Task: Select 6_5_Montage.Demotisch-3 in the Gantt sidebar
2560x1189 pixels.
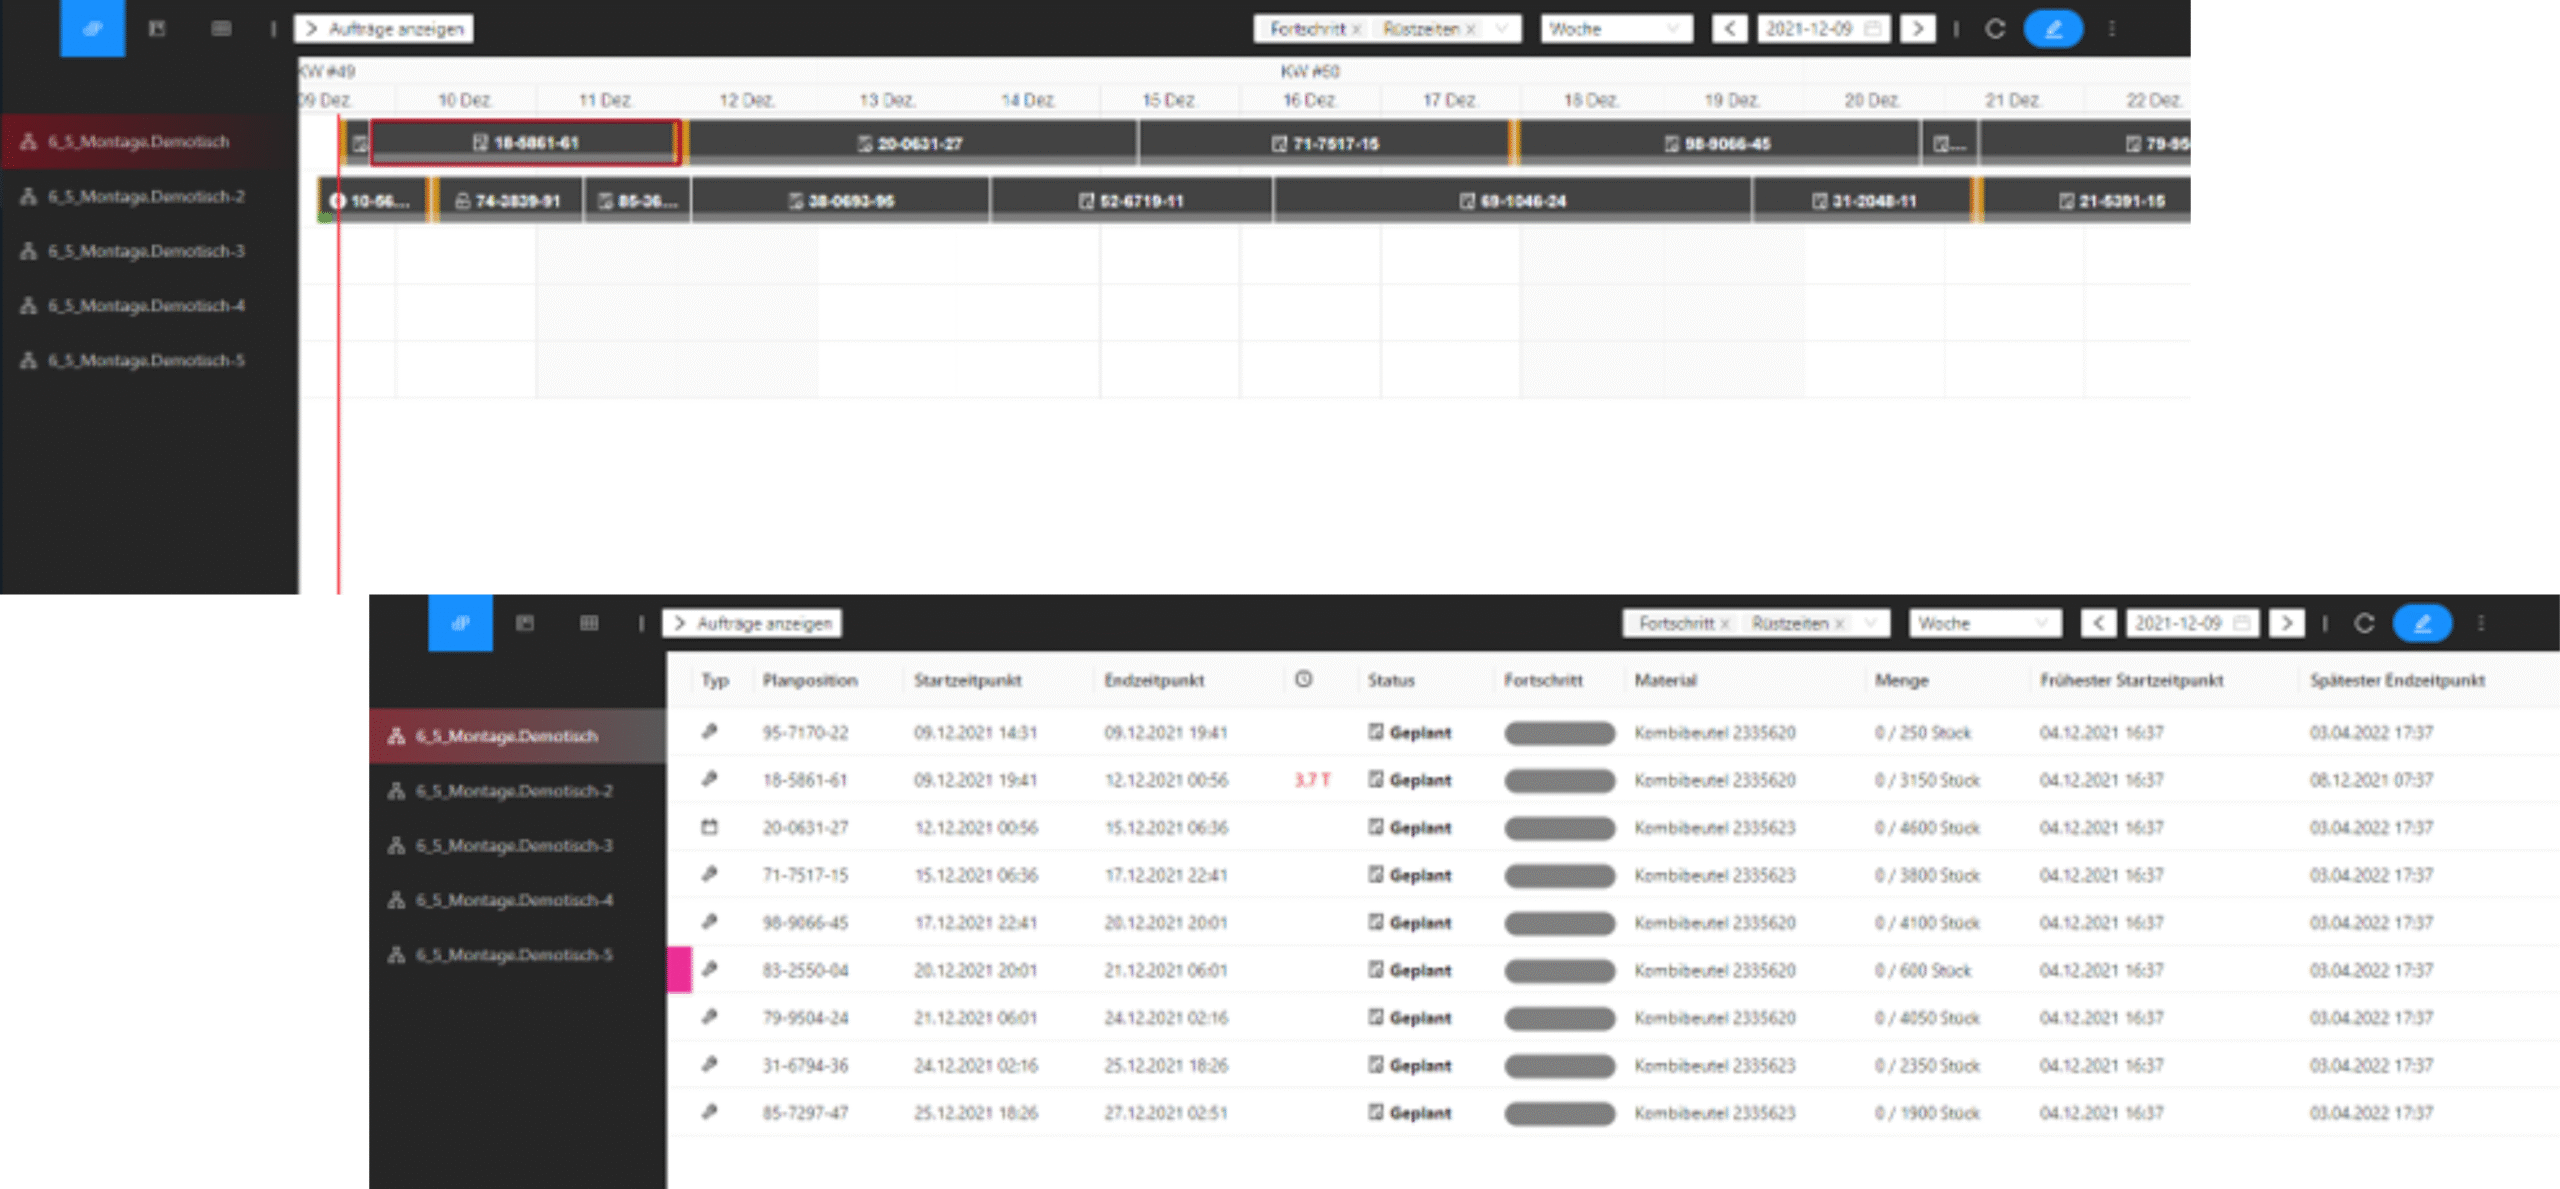Action: click(x=146, y=251)
